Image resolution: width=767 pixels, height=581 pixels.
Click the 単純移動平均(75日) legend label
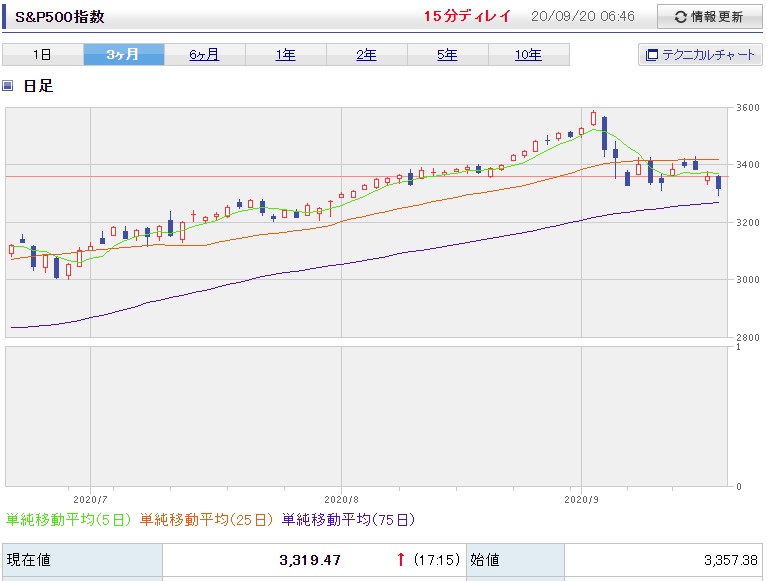click(348, 519)
